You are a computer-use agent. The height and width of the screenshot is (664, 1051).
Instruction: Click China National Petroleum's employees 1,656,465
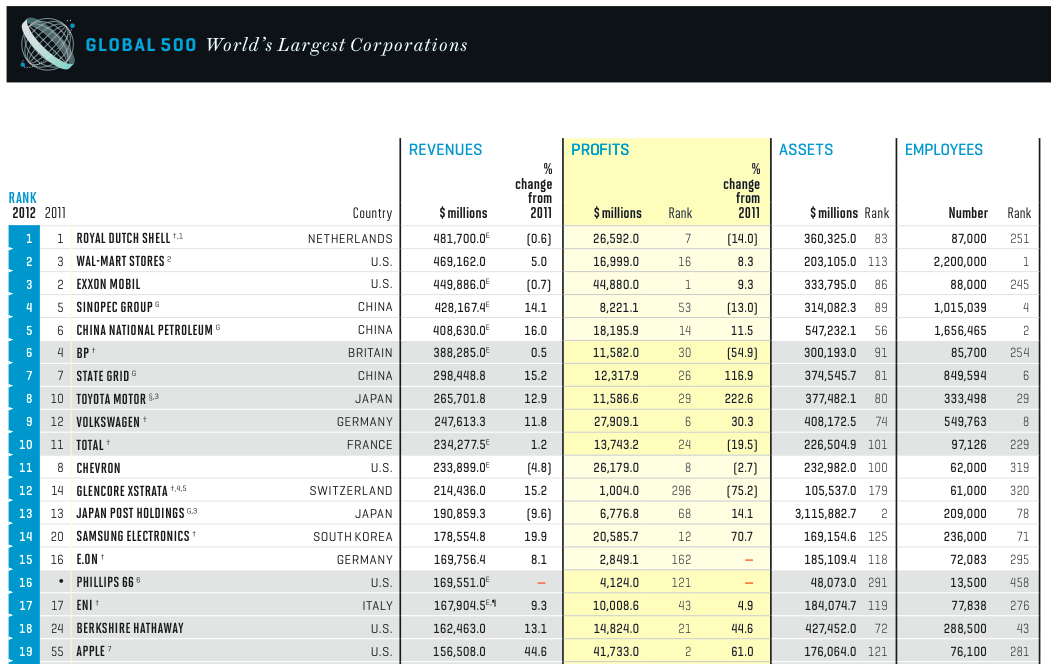pyautogui.click(x=960, y=330)
